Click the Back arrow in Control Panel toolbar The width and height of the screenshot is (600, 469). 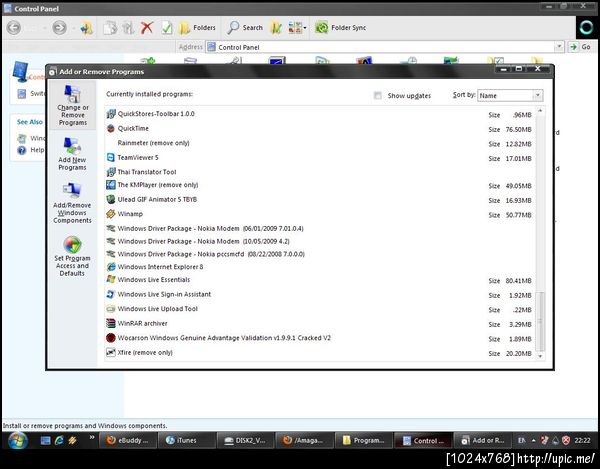(x=14, y=28)
